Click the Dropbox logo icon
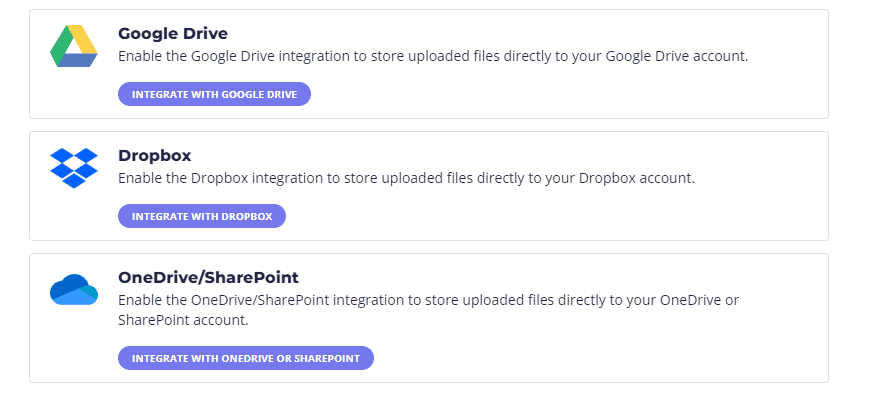The height and width of the screenshot is (406, 872). point(74,168)
